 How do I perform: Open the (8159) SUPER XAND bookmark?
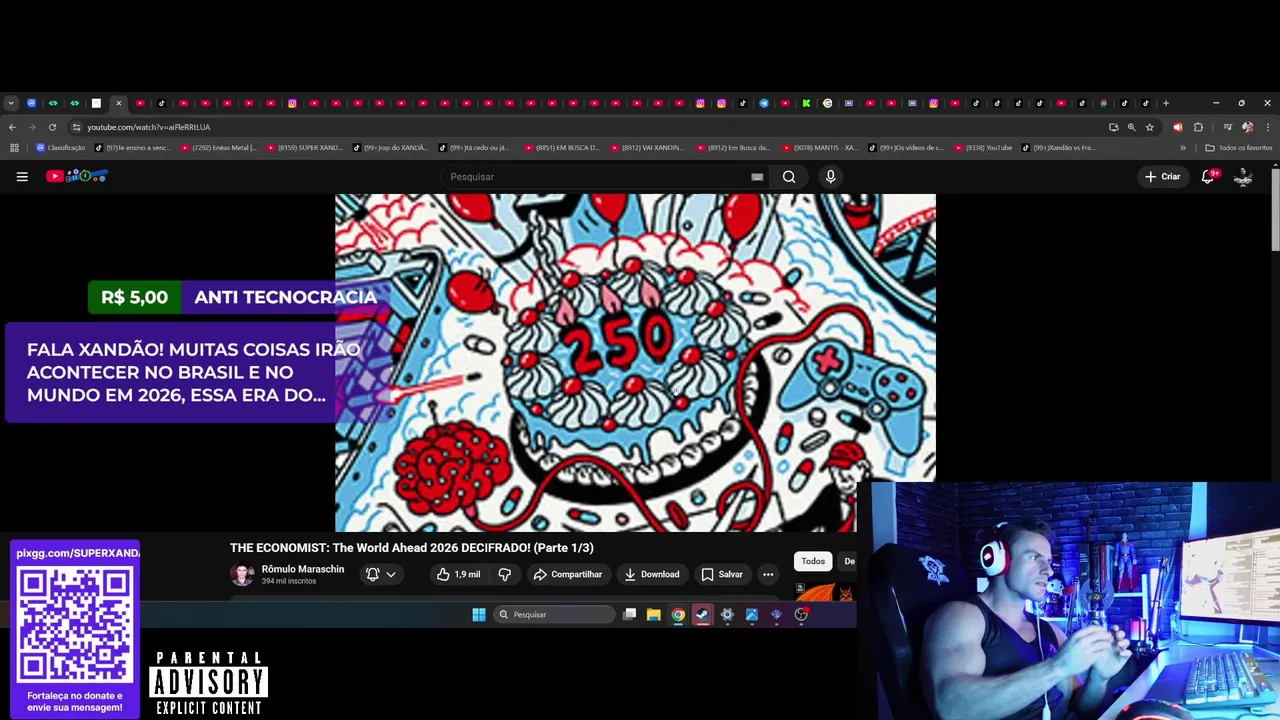point(304,148)
